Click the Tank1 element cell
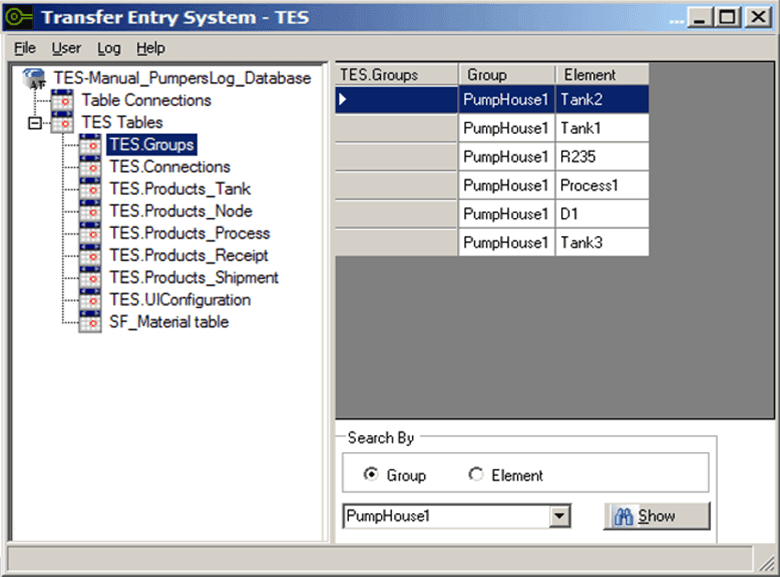780x577 pixels. pos(602,128)
